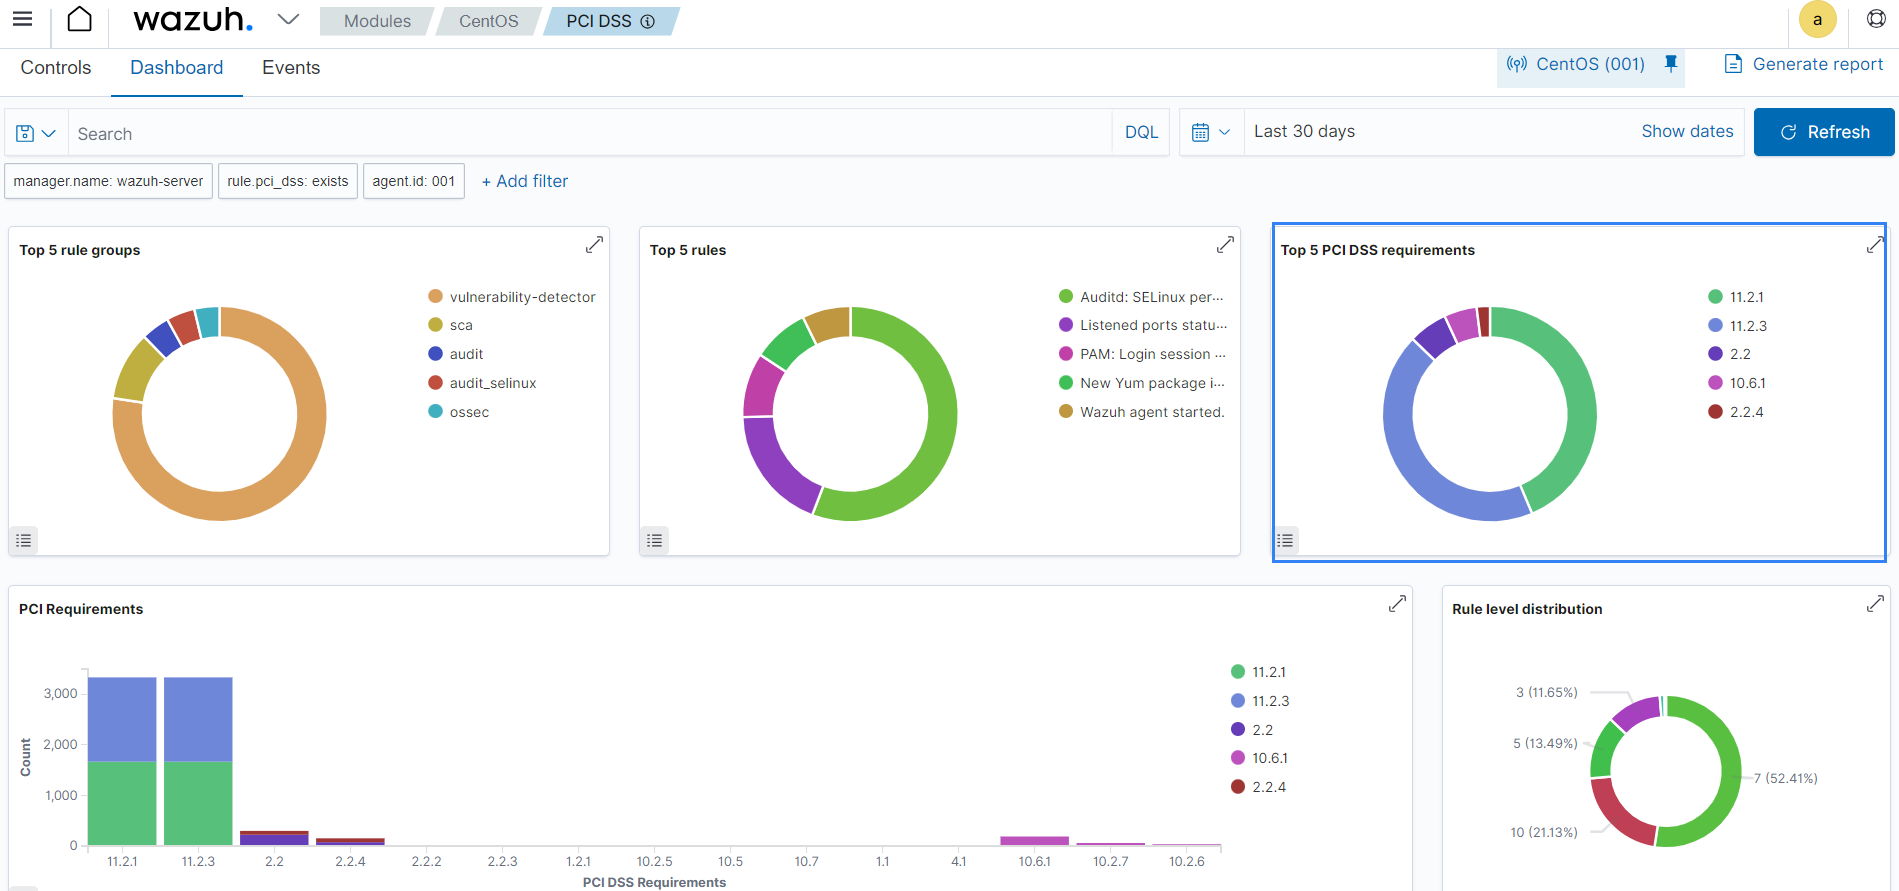
Task: Maximize Top 5 rules panel
Action: point(1225,244)
